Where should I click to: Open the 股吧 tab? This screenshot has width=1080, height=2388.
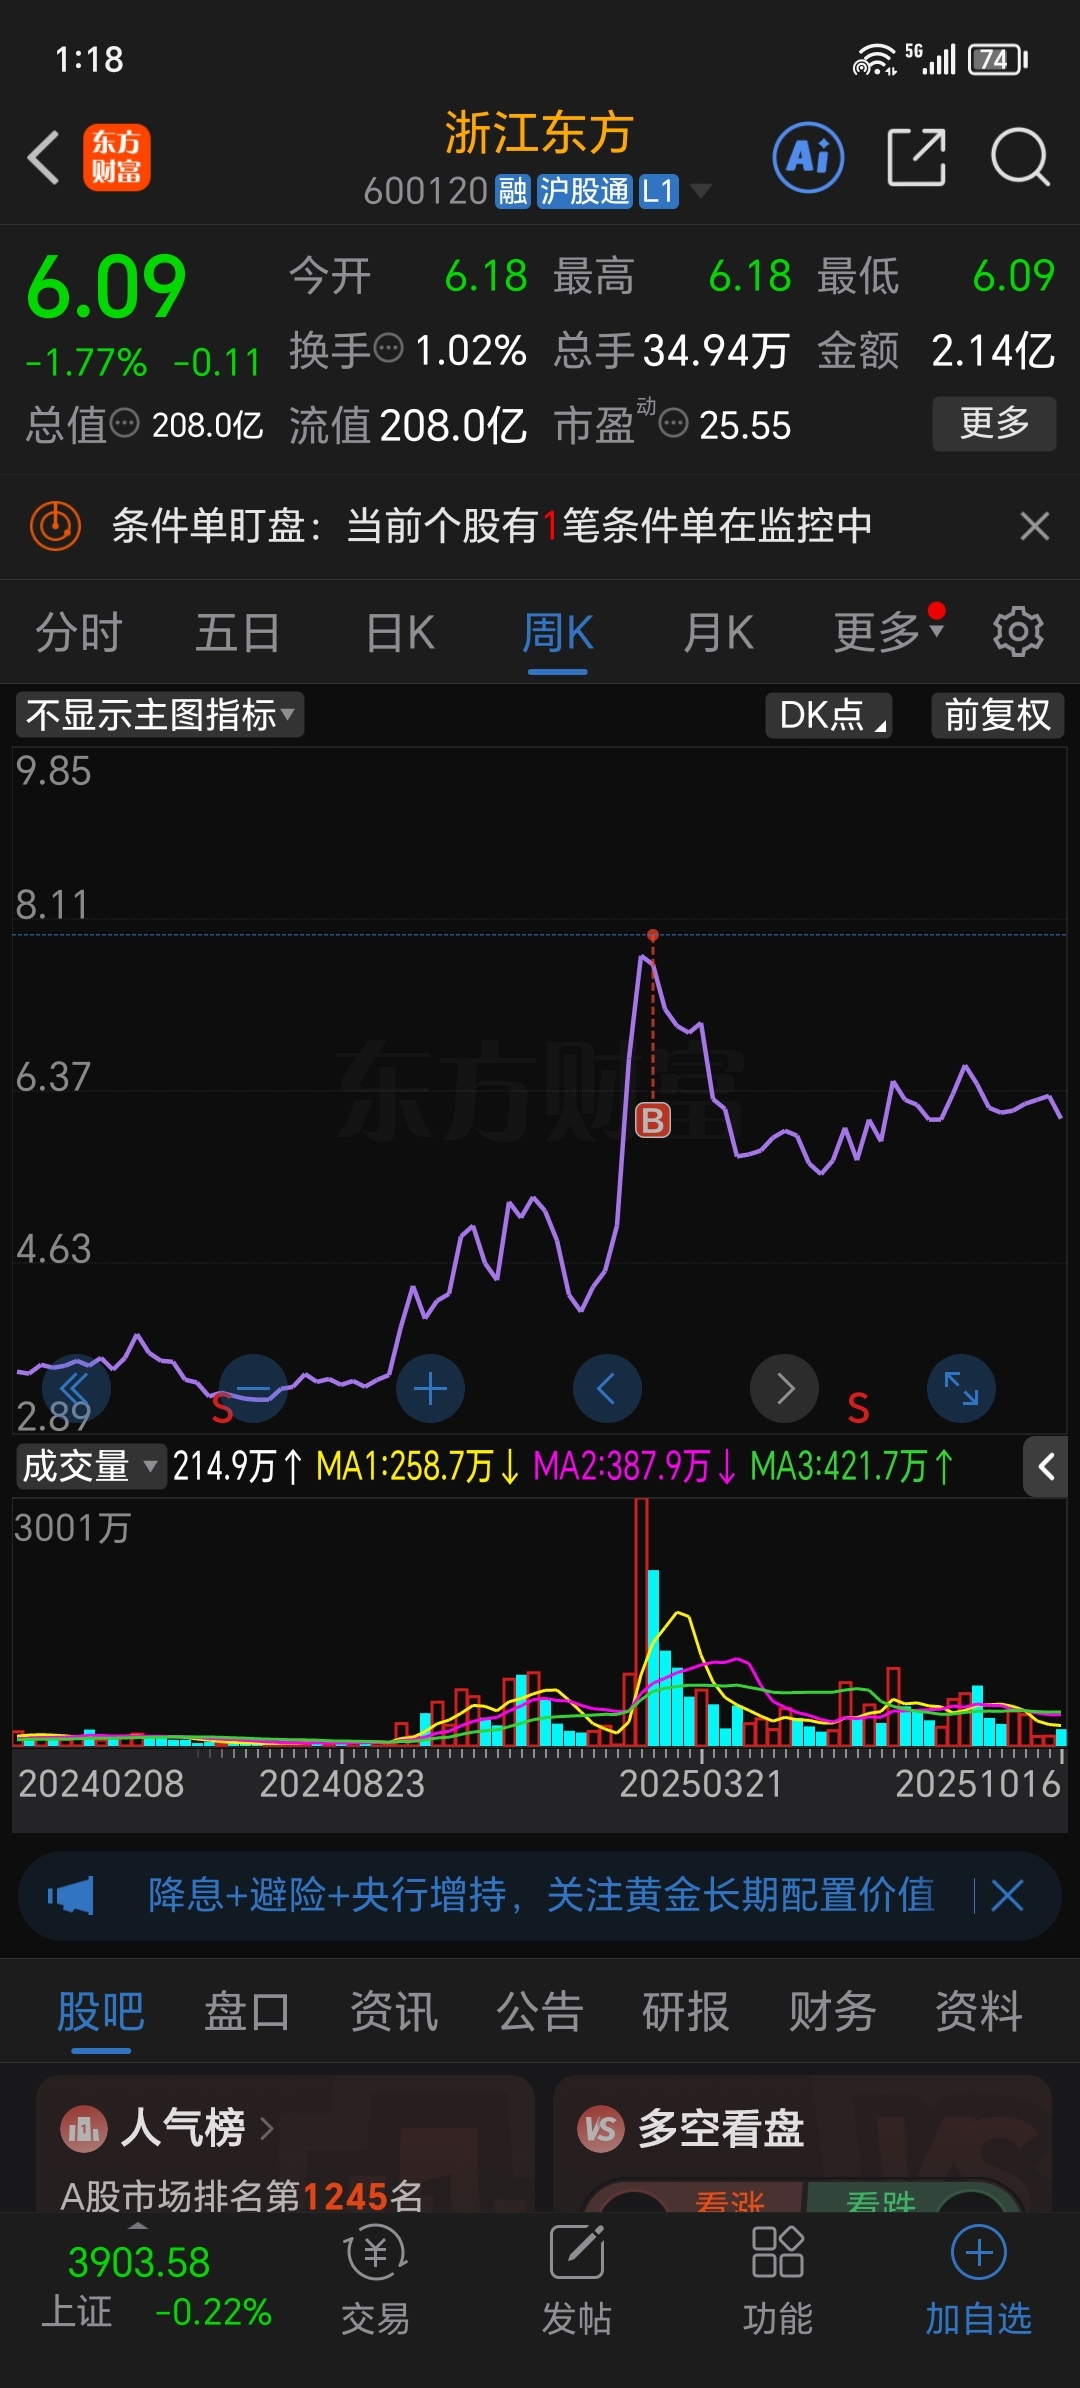pyautogui.click(x=101, y=2011)
